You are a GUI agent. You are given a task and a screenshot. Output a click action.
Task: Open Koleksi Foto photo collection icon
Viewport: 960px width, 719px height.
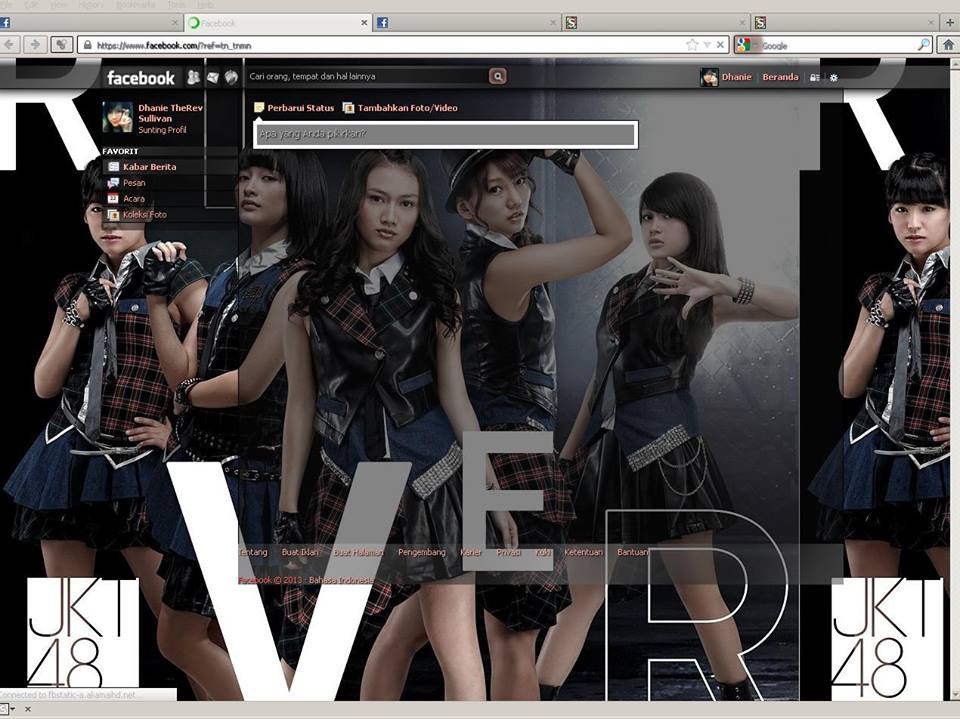pos(113,214)
